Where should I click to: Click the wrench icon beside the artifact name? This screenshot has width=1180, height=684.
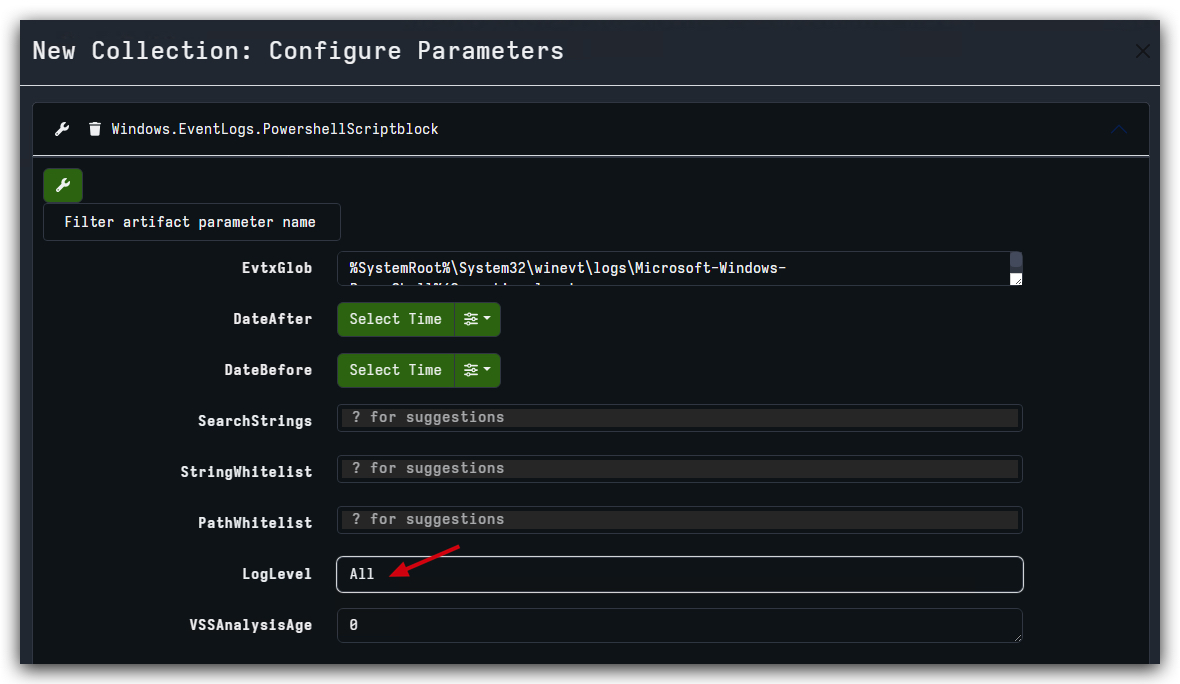click(62, 129)
